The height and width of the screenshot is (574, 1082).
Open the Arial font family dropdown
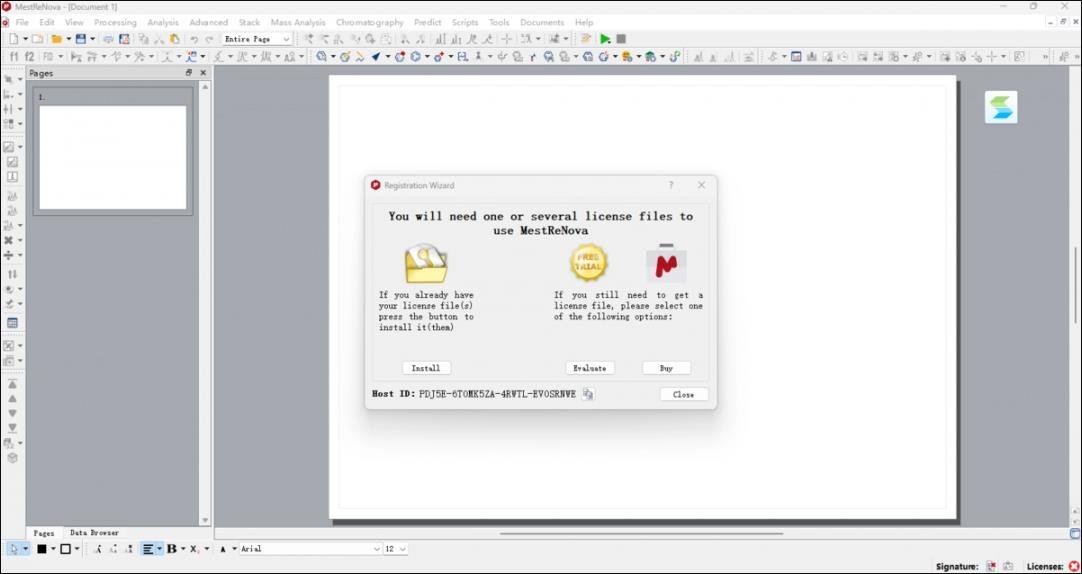click(x=310, y=549)
